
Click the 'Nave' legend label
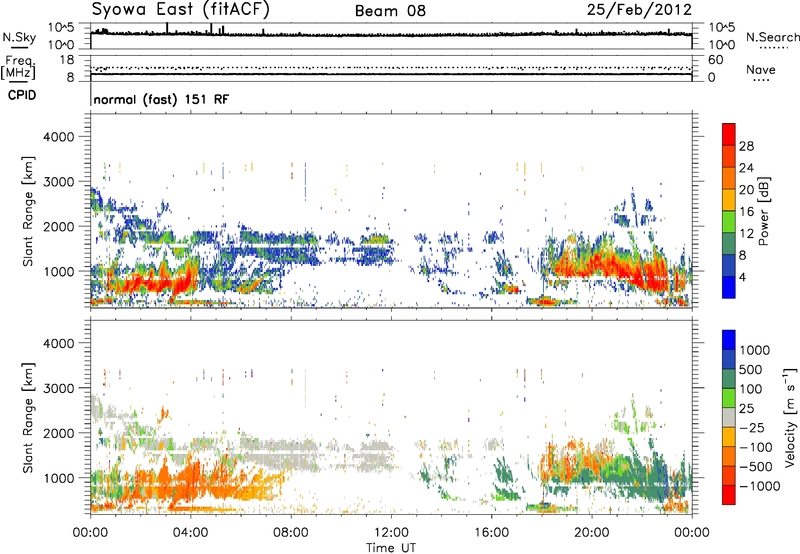[x=761, y=69]
